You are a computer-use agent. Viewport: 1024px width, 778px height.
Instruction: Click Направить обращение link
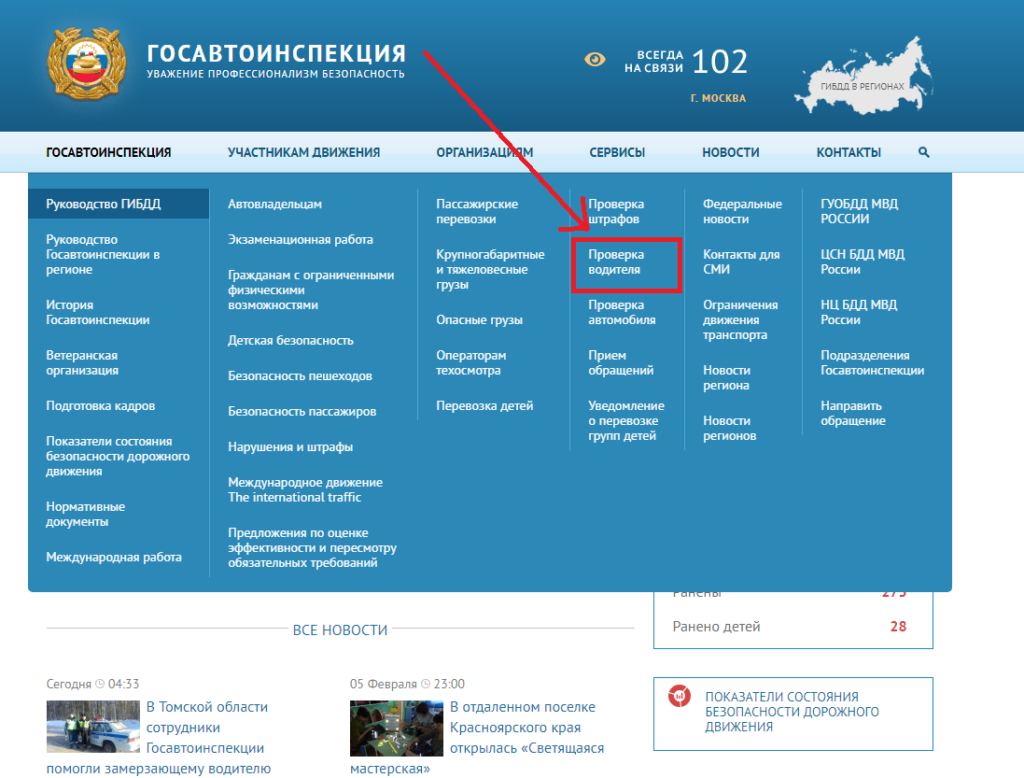coord(853,413)
